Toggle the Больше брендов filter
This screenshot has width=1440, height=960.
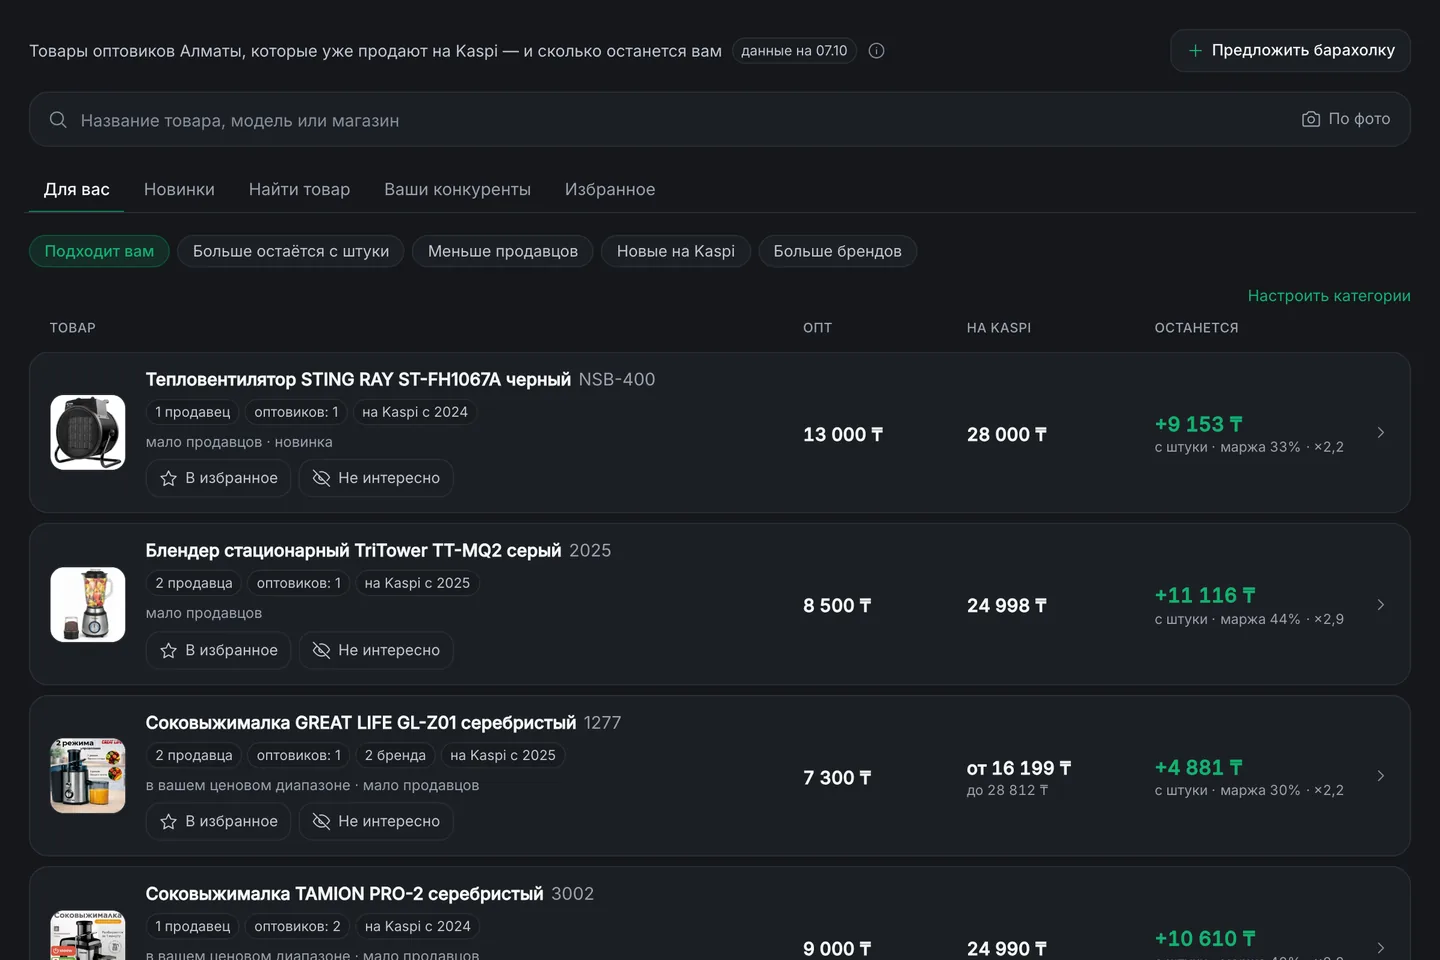tap(838, 251)
